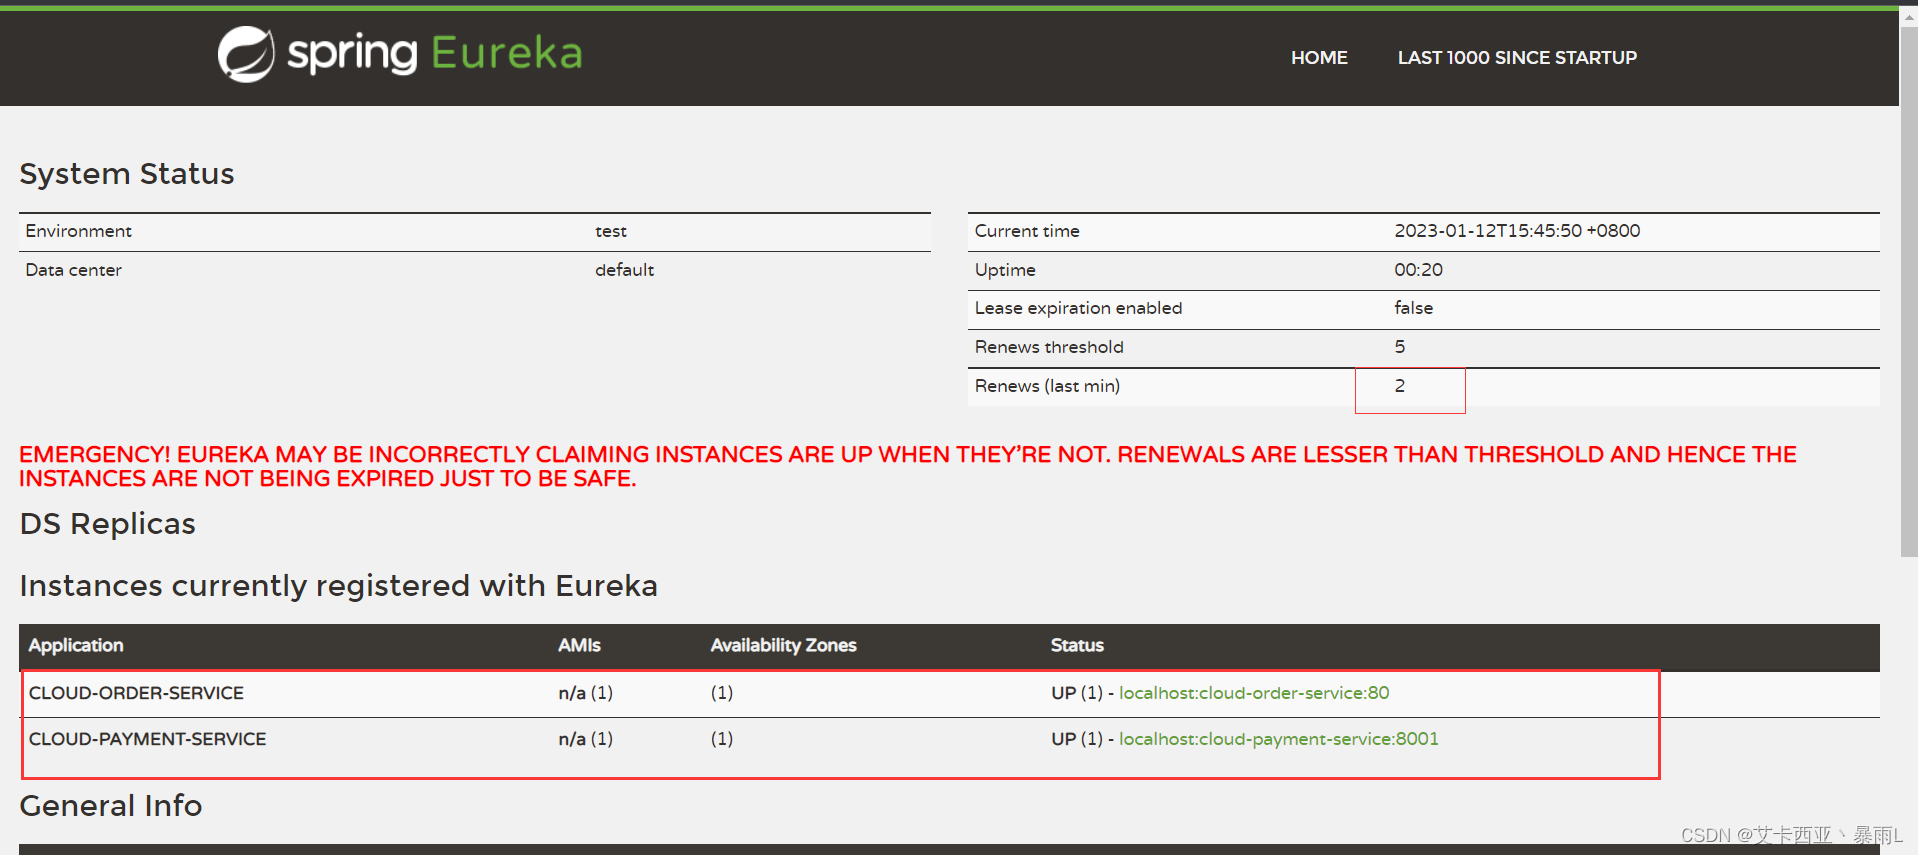1918x855 pixels.
Task: Click the General Info heading
Action: pyautogui.click(x=111, y=806)
